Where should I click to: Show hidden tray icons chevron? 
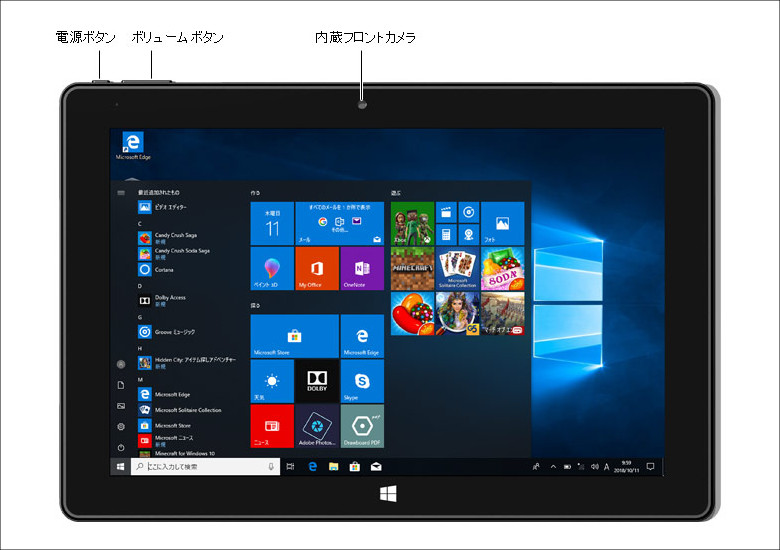[x=553, y=466]
